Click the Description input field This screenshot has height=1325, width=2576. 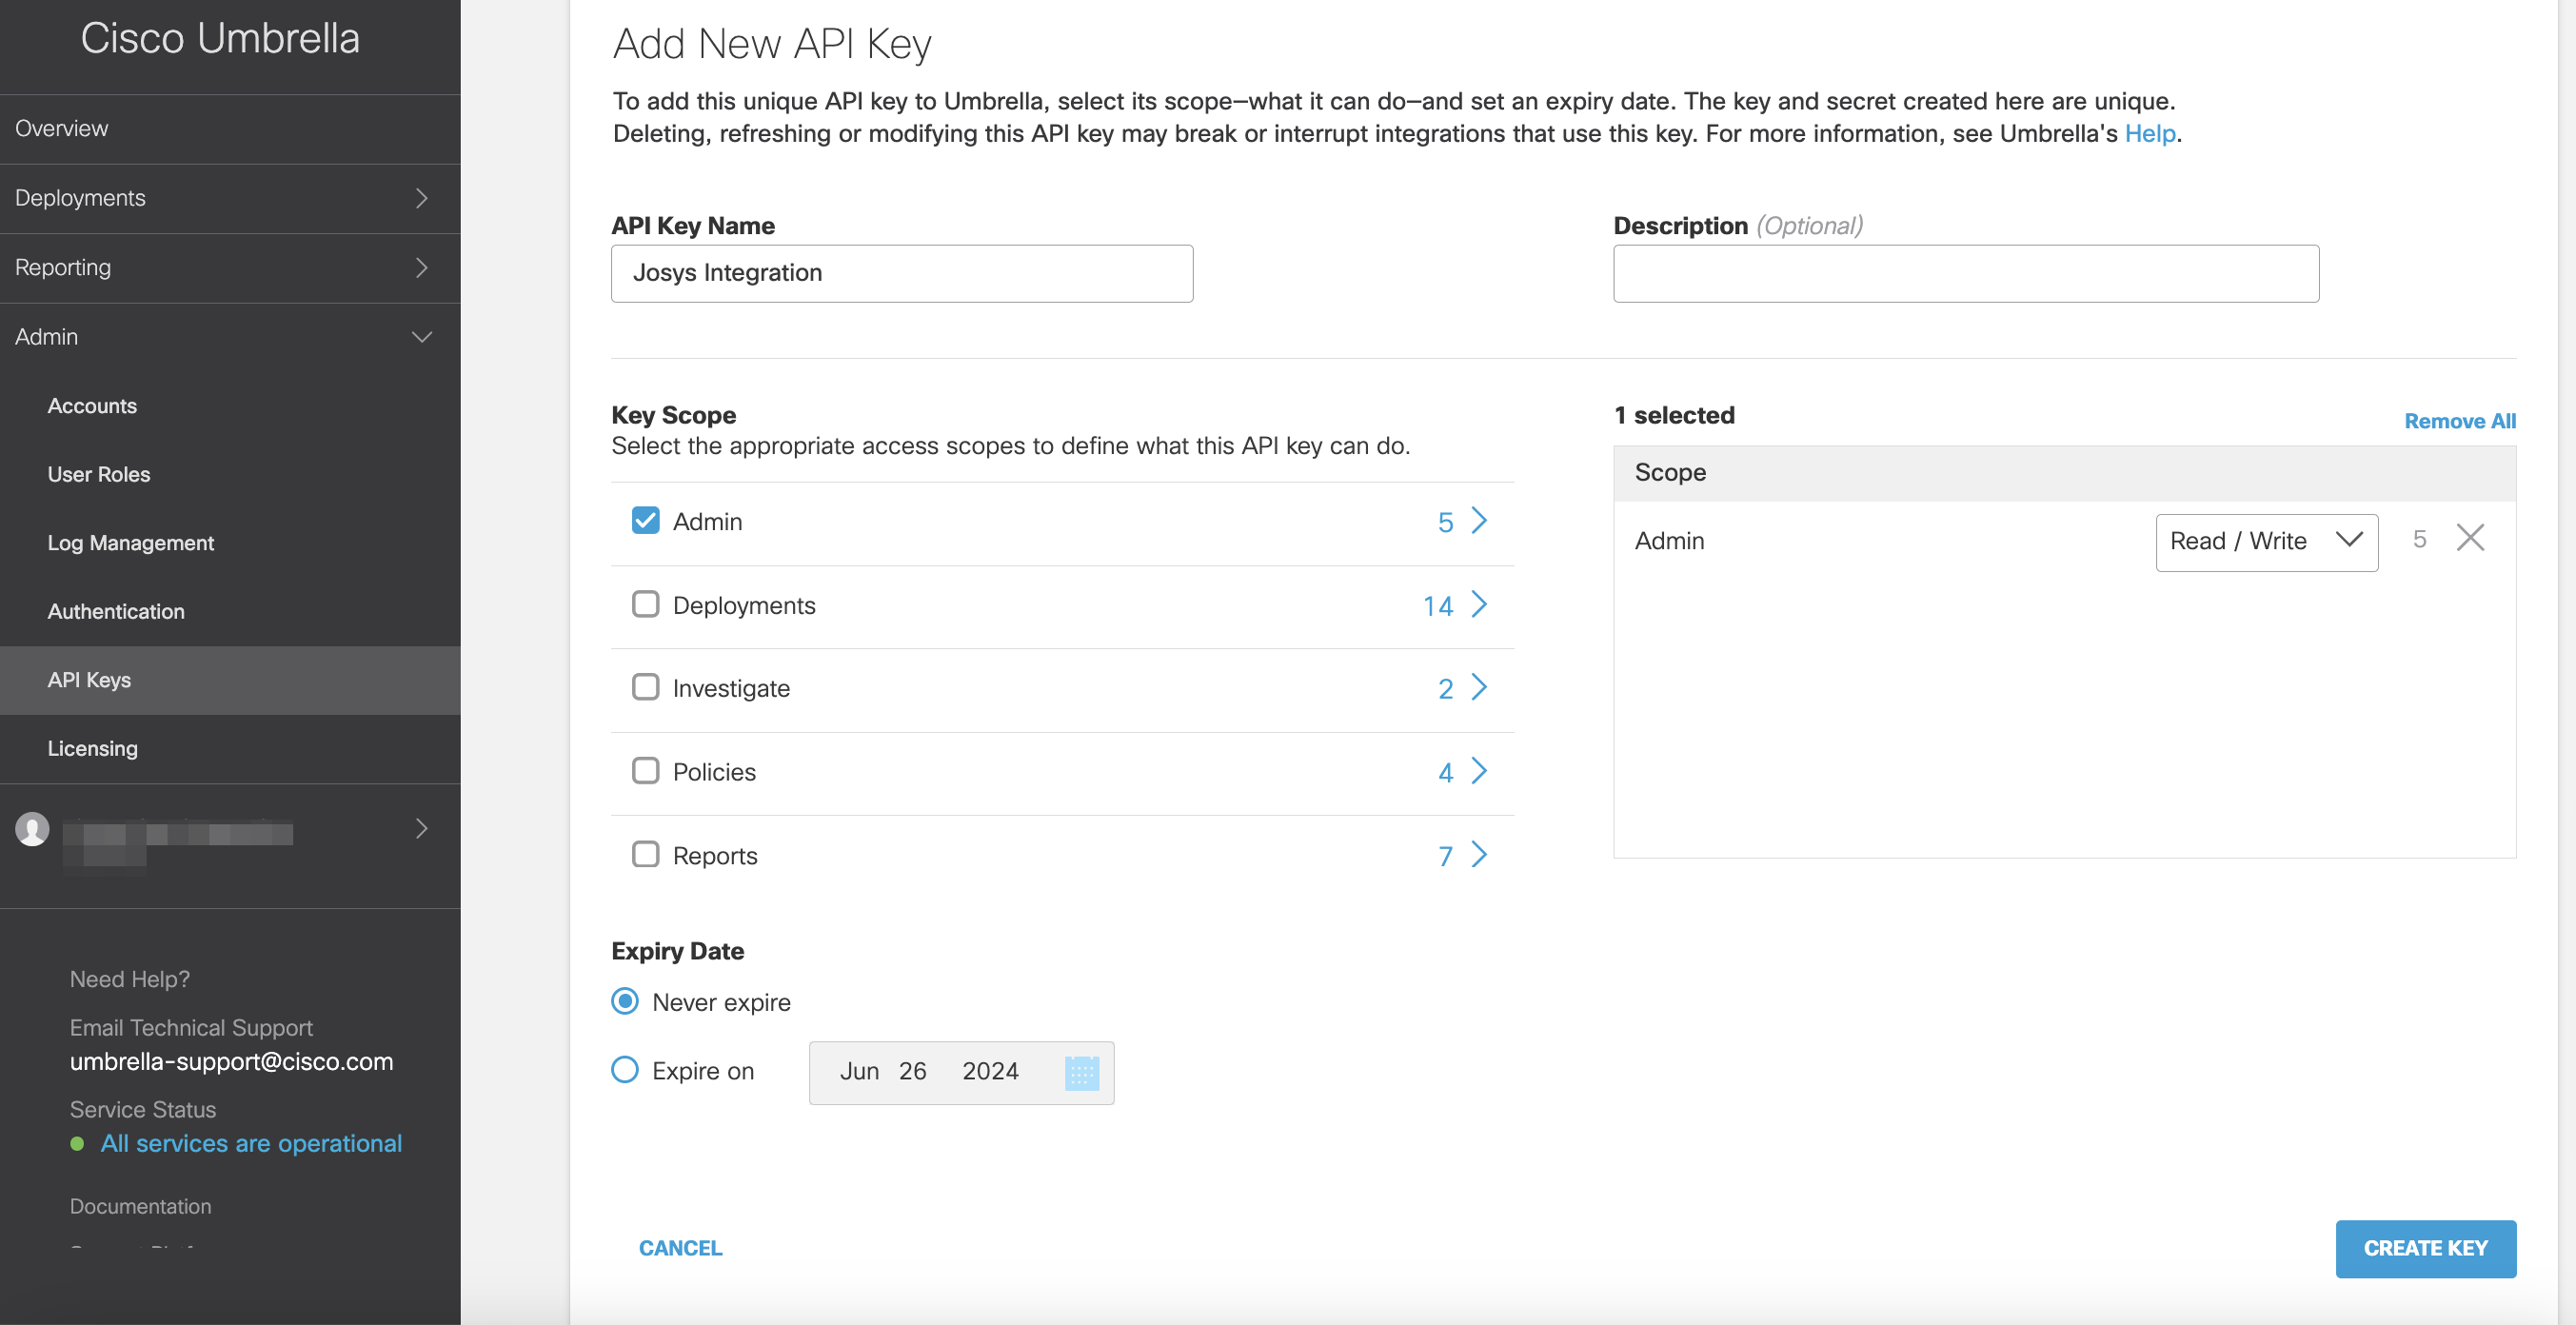[1965, 274]
